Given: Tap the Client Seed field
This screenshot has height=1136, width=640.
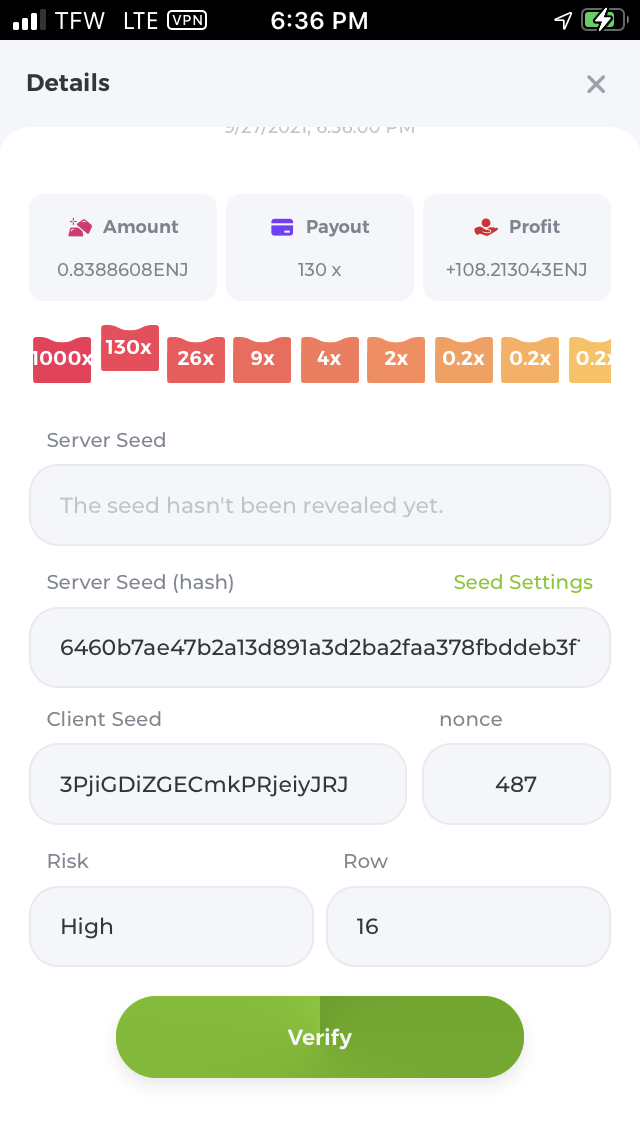Looking at the screenshot, I should click(x=218, y=784).
